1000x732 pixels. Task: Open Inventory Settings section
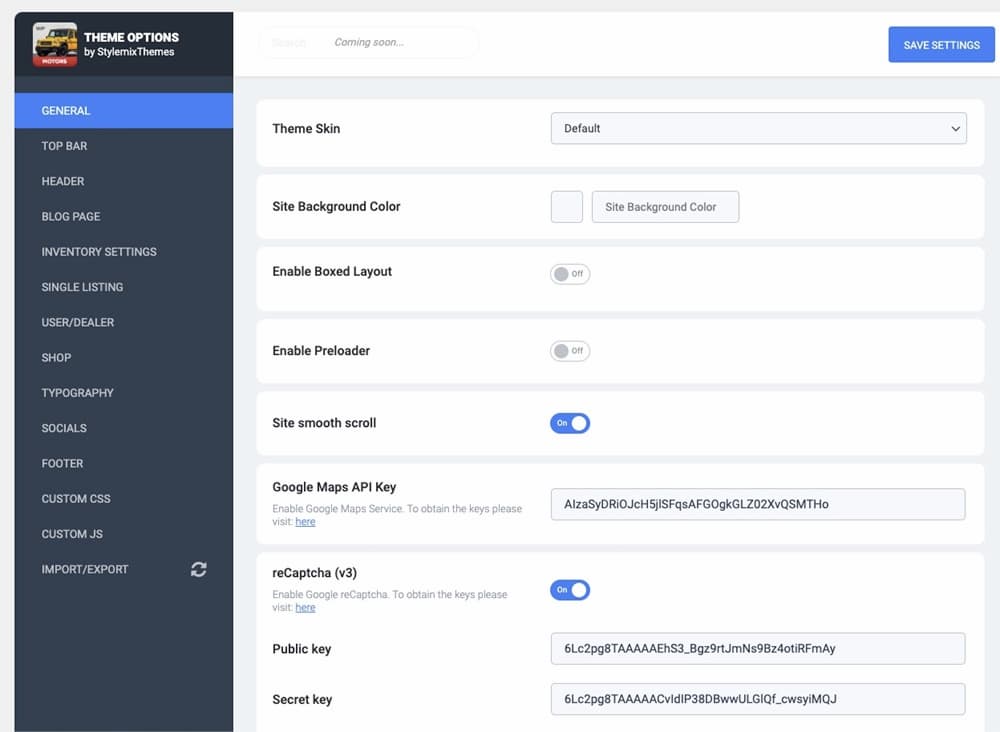124,252
